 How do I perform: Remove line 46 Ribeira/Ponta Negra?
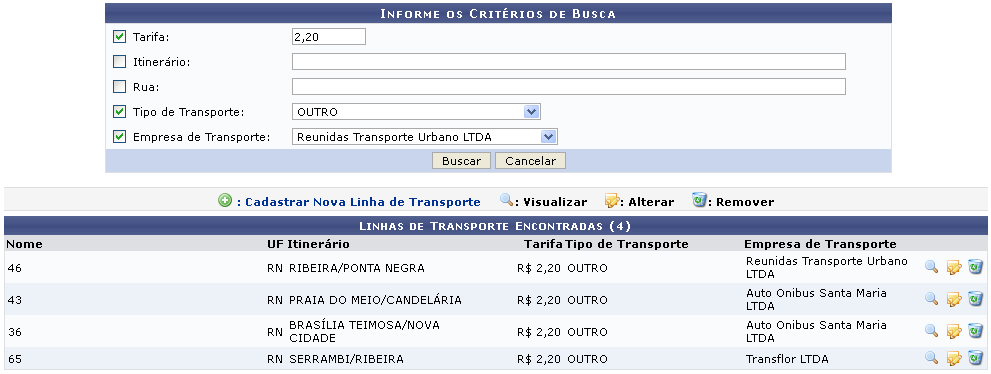pos(975,267)
